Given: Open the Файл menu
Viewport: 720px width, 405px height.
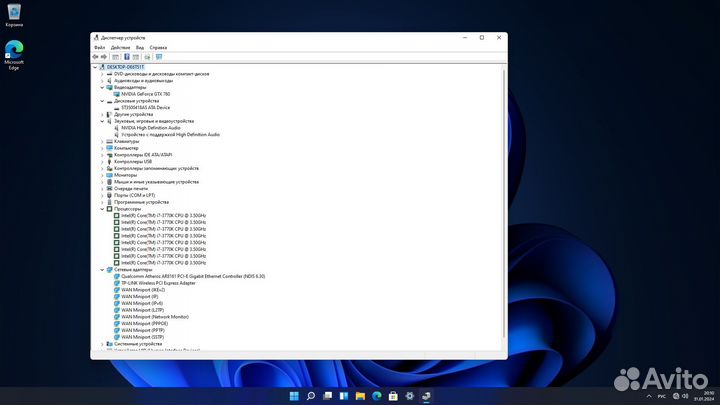Looking at the screenshot, I should [x=100, y=48].
